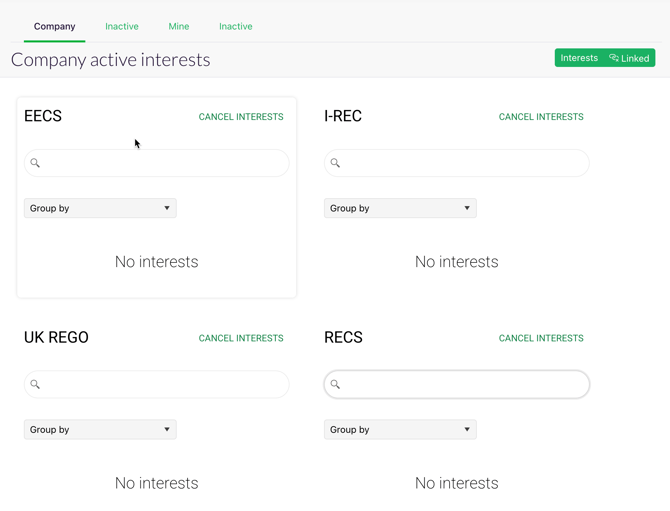The height and width of the screenshot is (511, 670).
Task: Switch view to Linked toggle option
Action: pyautogui.click(x=629, y=58)
